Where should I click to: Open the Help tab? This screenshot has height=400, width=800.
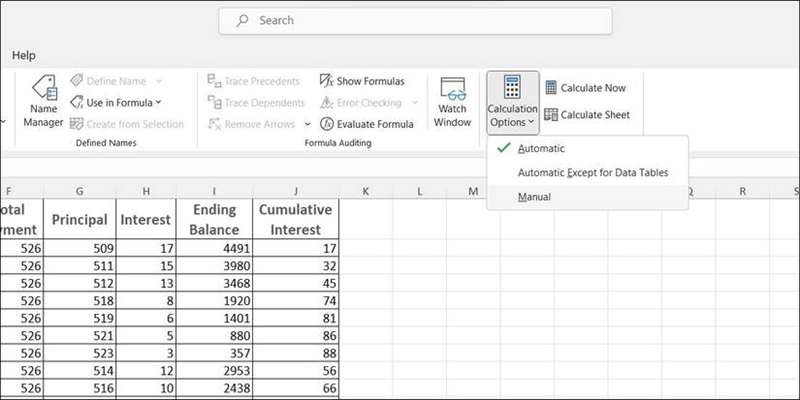(x=24, y=56)
